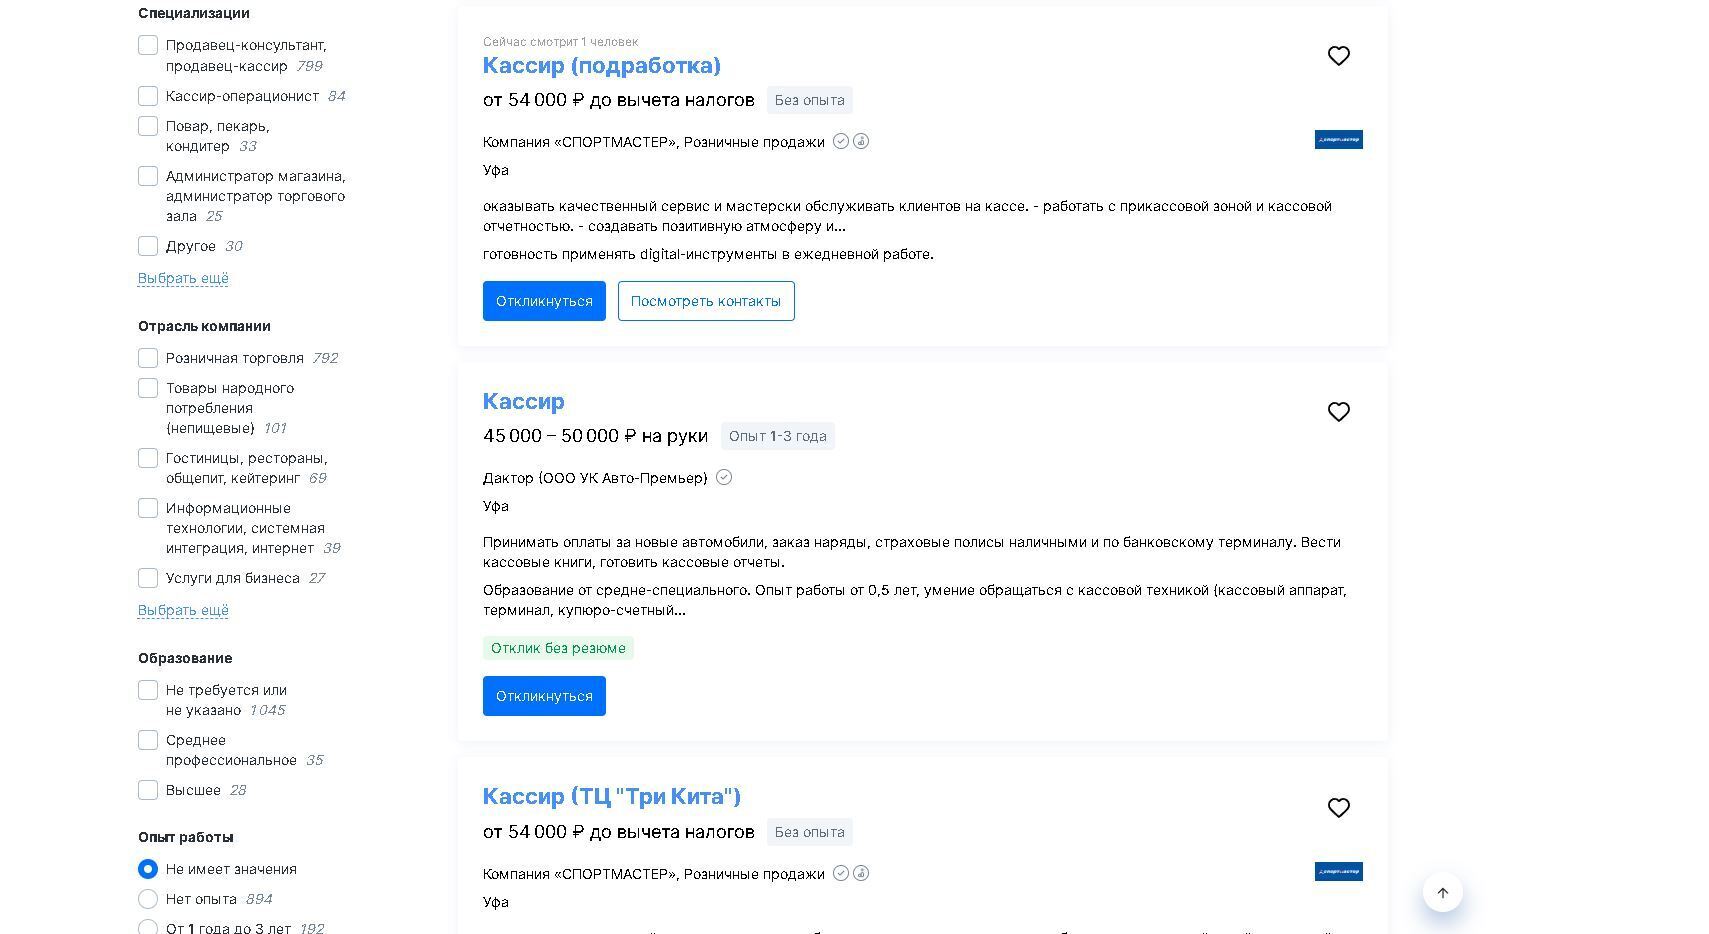The image size is (1709, 934).
Task: Click Откликнуться on the Дактор Кассир vacancy
Action: coord(544,696)
